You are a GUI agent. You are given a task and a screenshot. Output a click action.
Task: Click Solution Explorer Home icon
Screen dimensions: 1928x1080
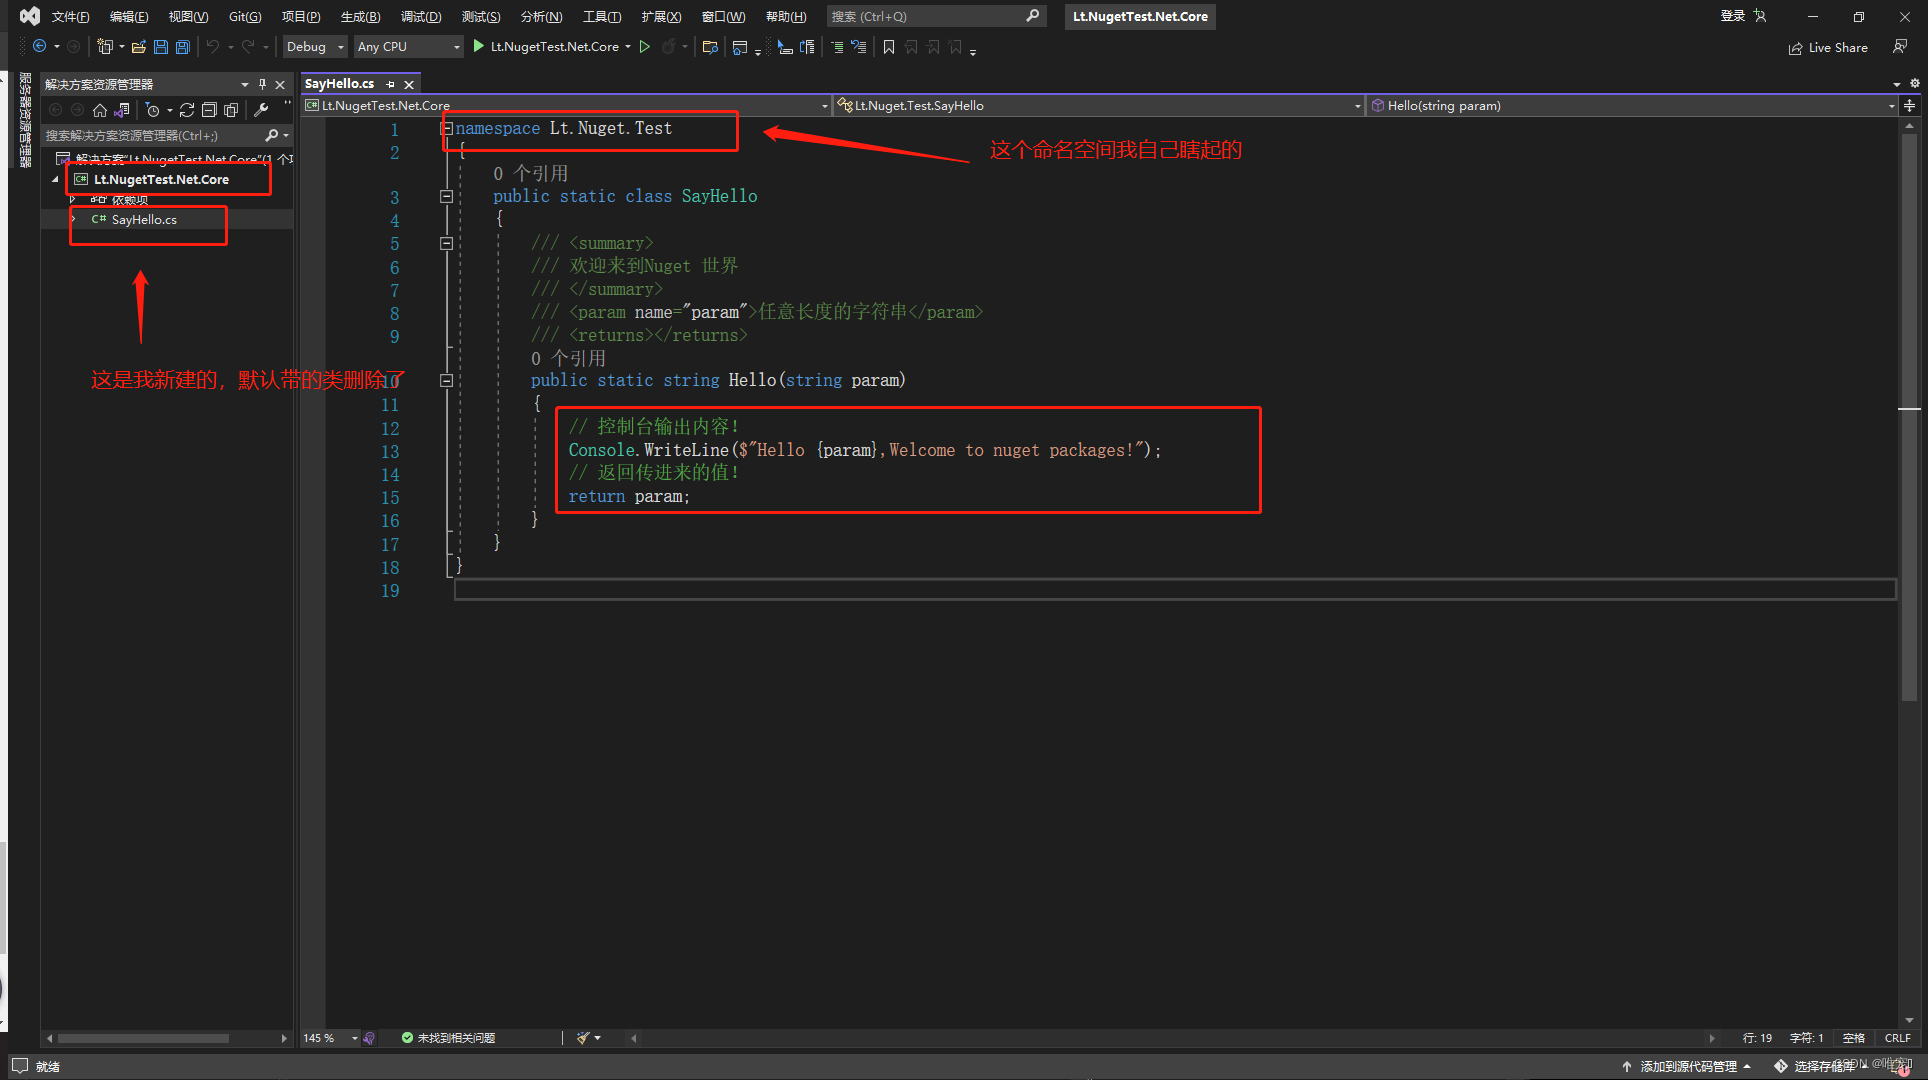pyautogui.click(x=99, y=110)
